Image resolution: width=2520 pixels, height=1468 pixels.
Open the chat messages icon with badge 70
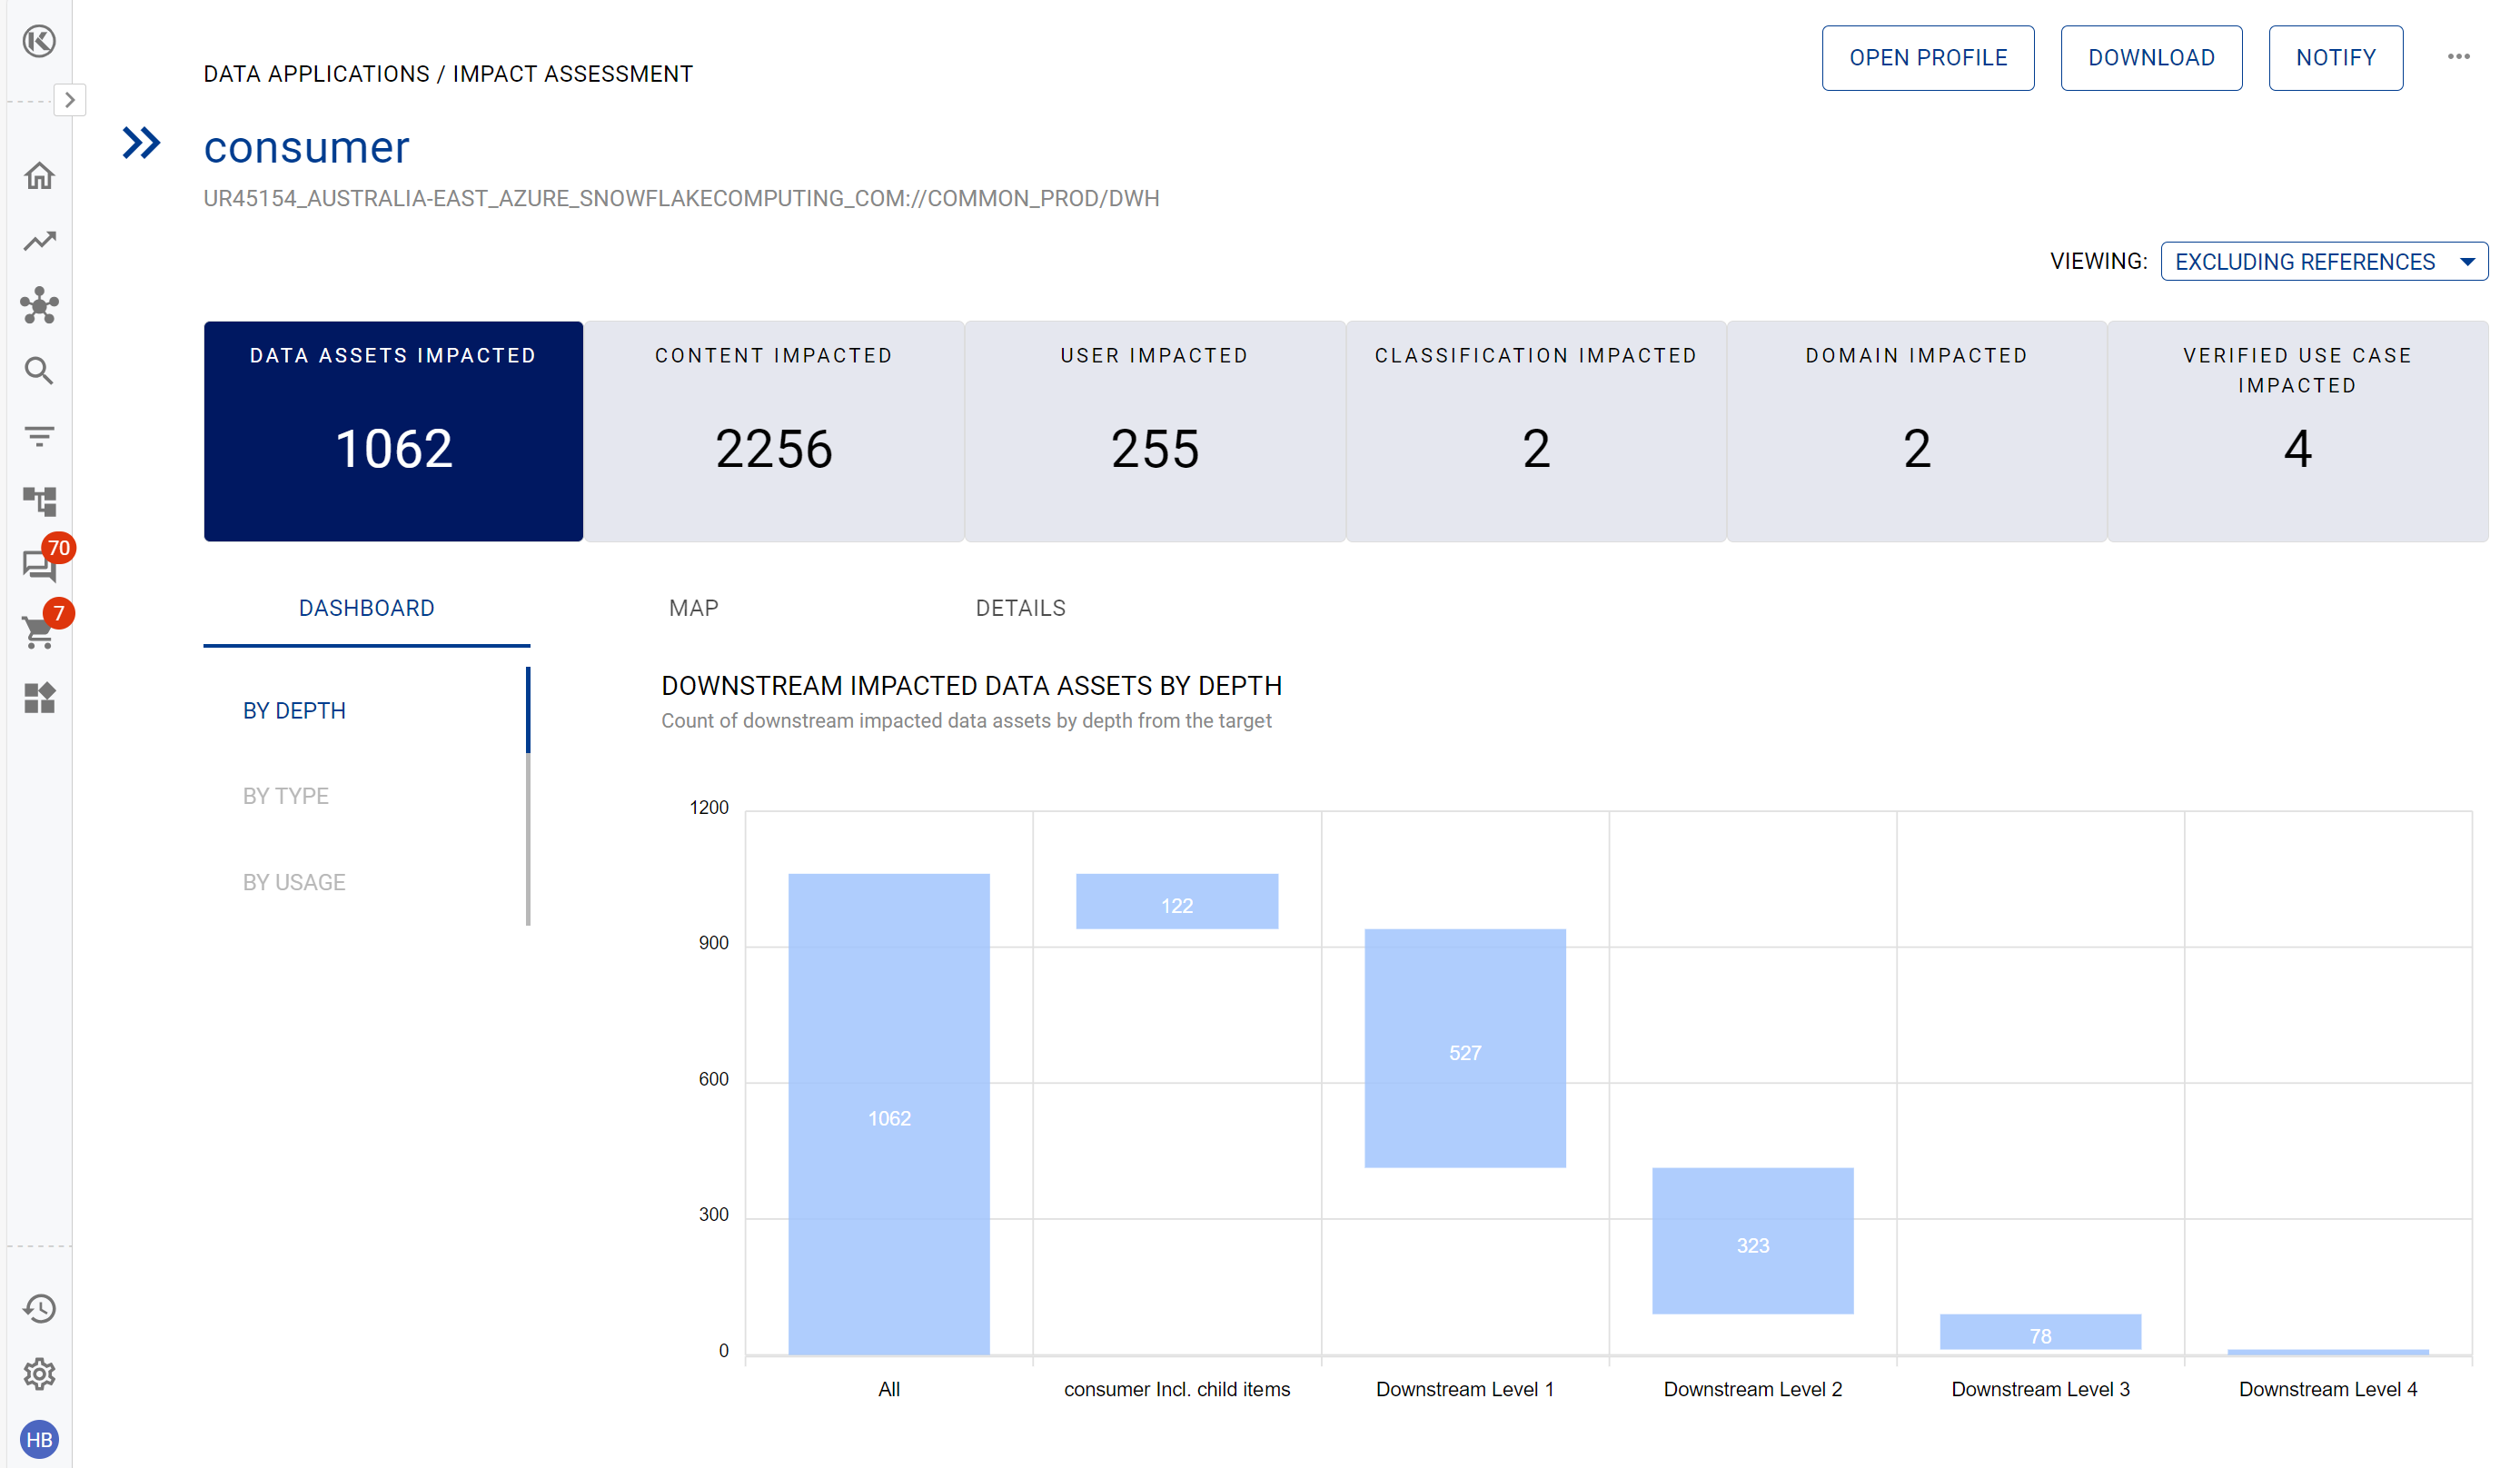click(x=39, y=565)
